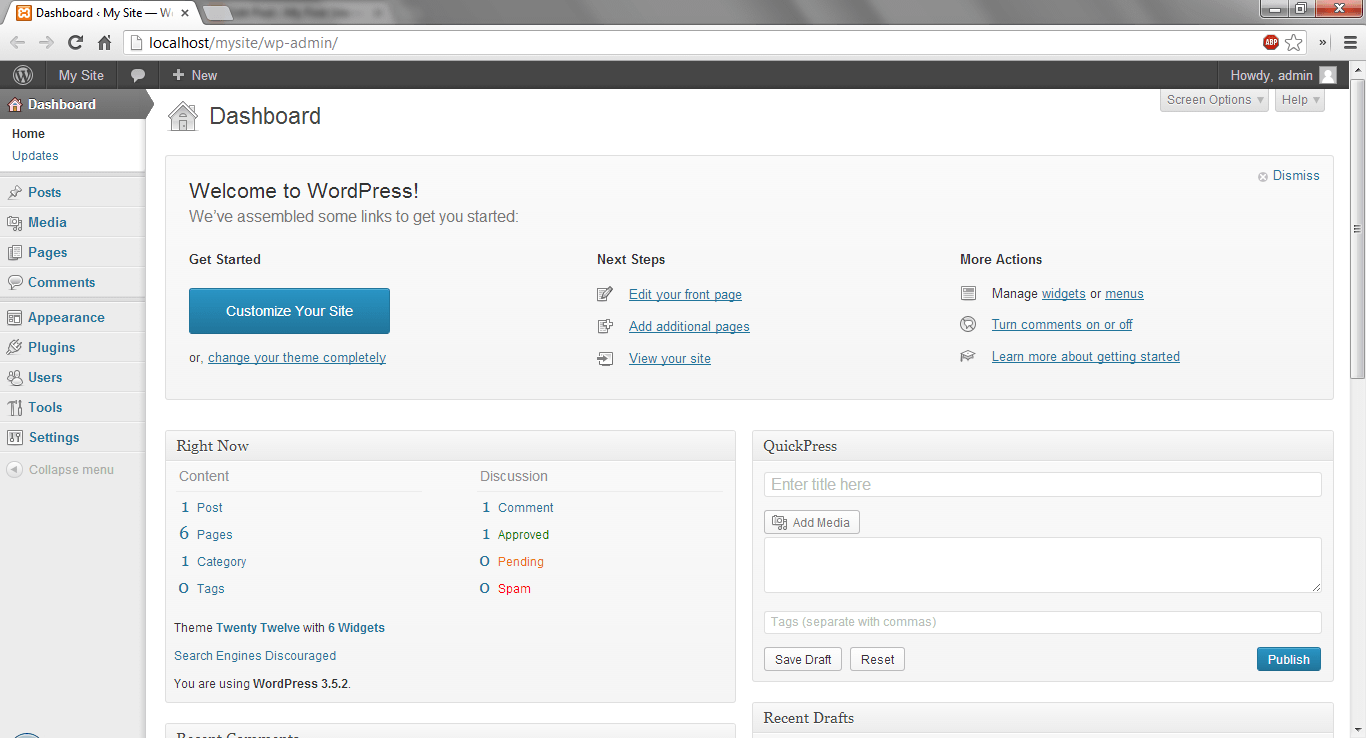Click Save Draft in QuickPress
The image size is (1366, 738).
803,659
